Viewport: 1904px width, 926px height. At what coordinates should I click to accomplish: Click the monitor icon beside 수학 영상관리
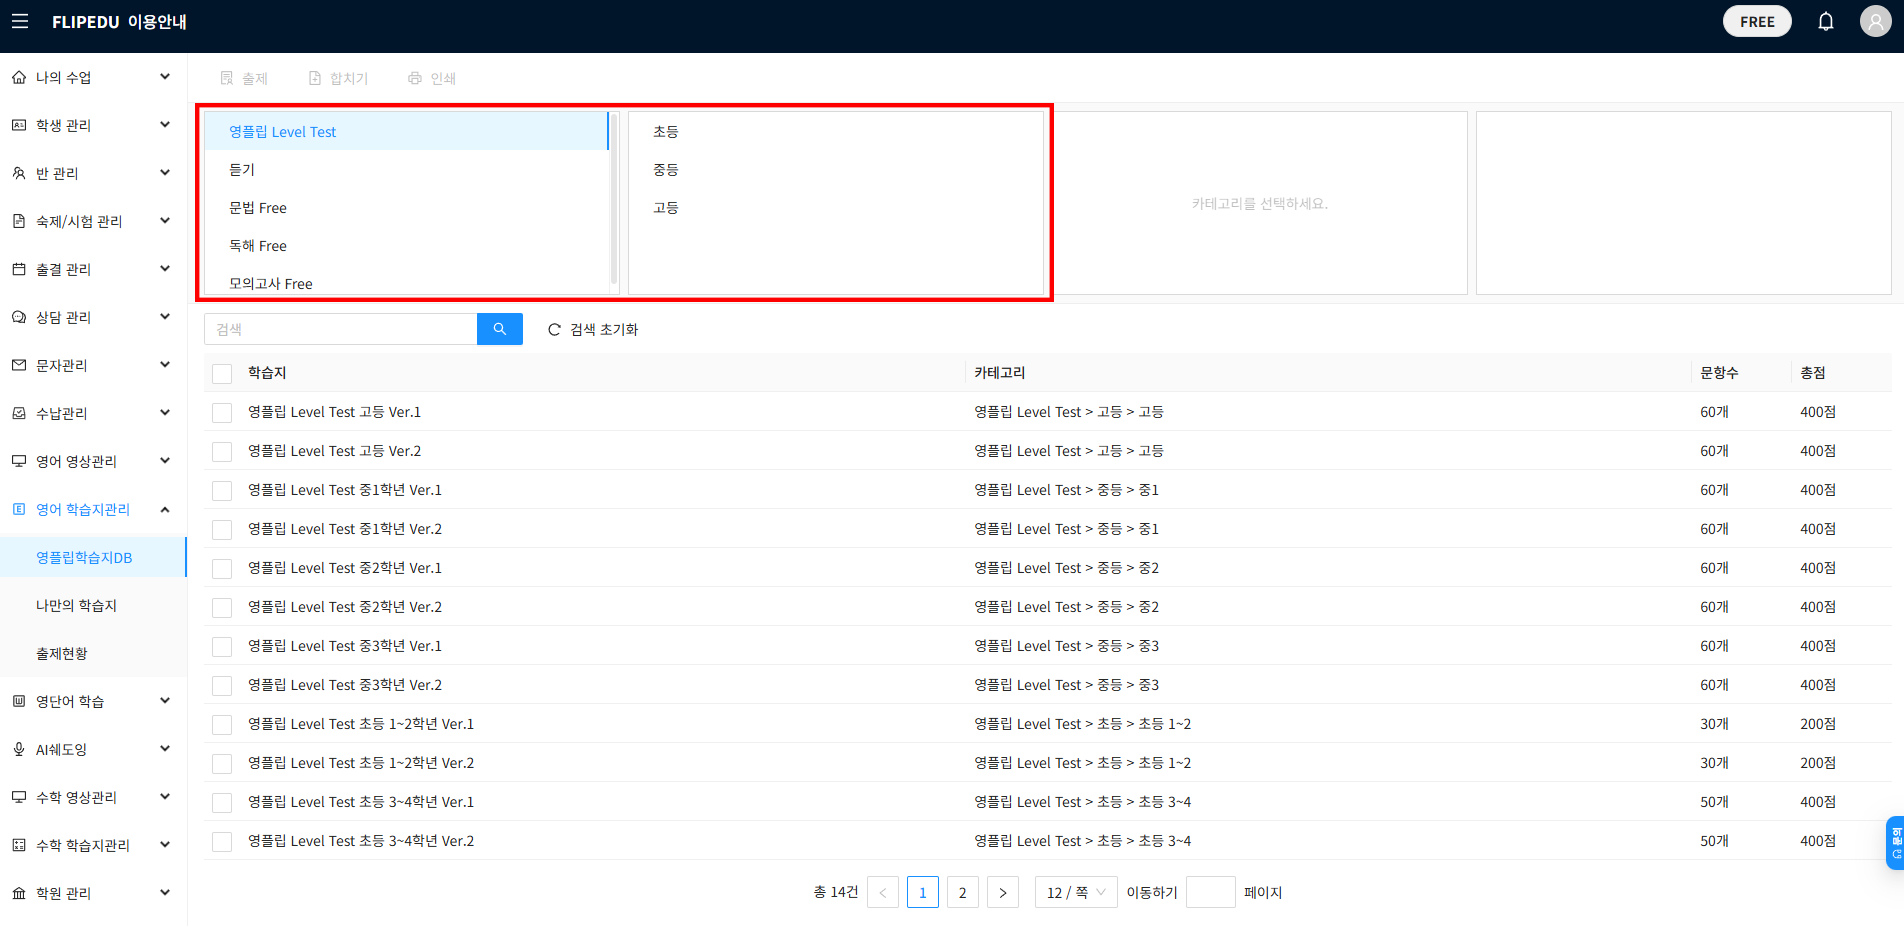click(19, 797)
